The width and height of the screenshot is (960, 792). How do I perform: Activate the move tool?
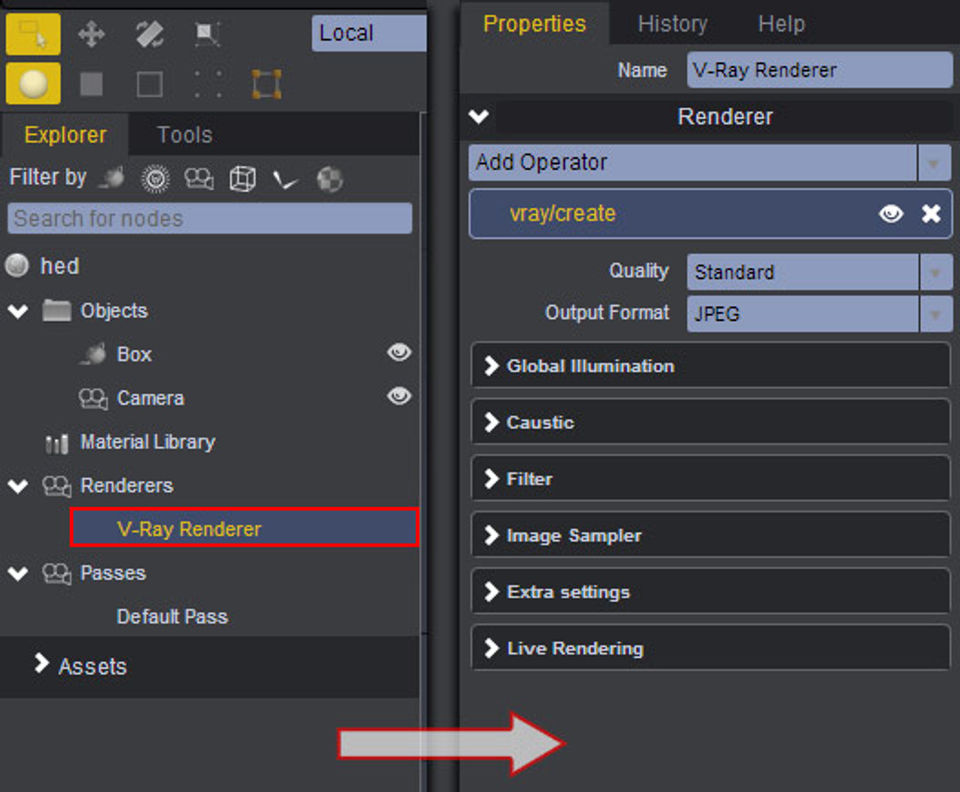coord(91,34)
